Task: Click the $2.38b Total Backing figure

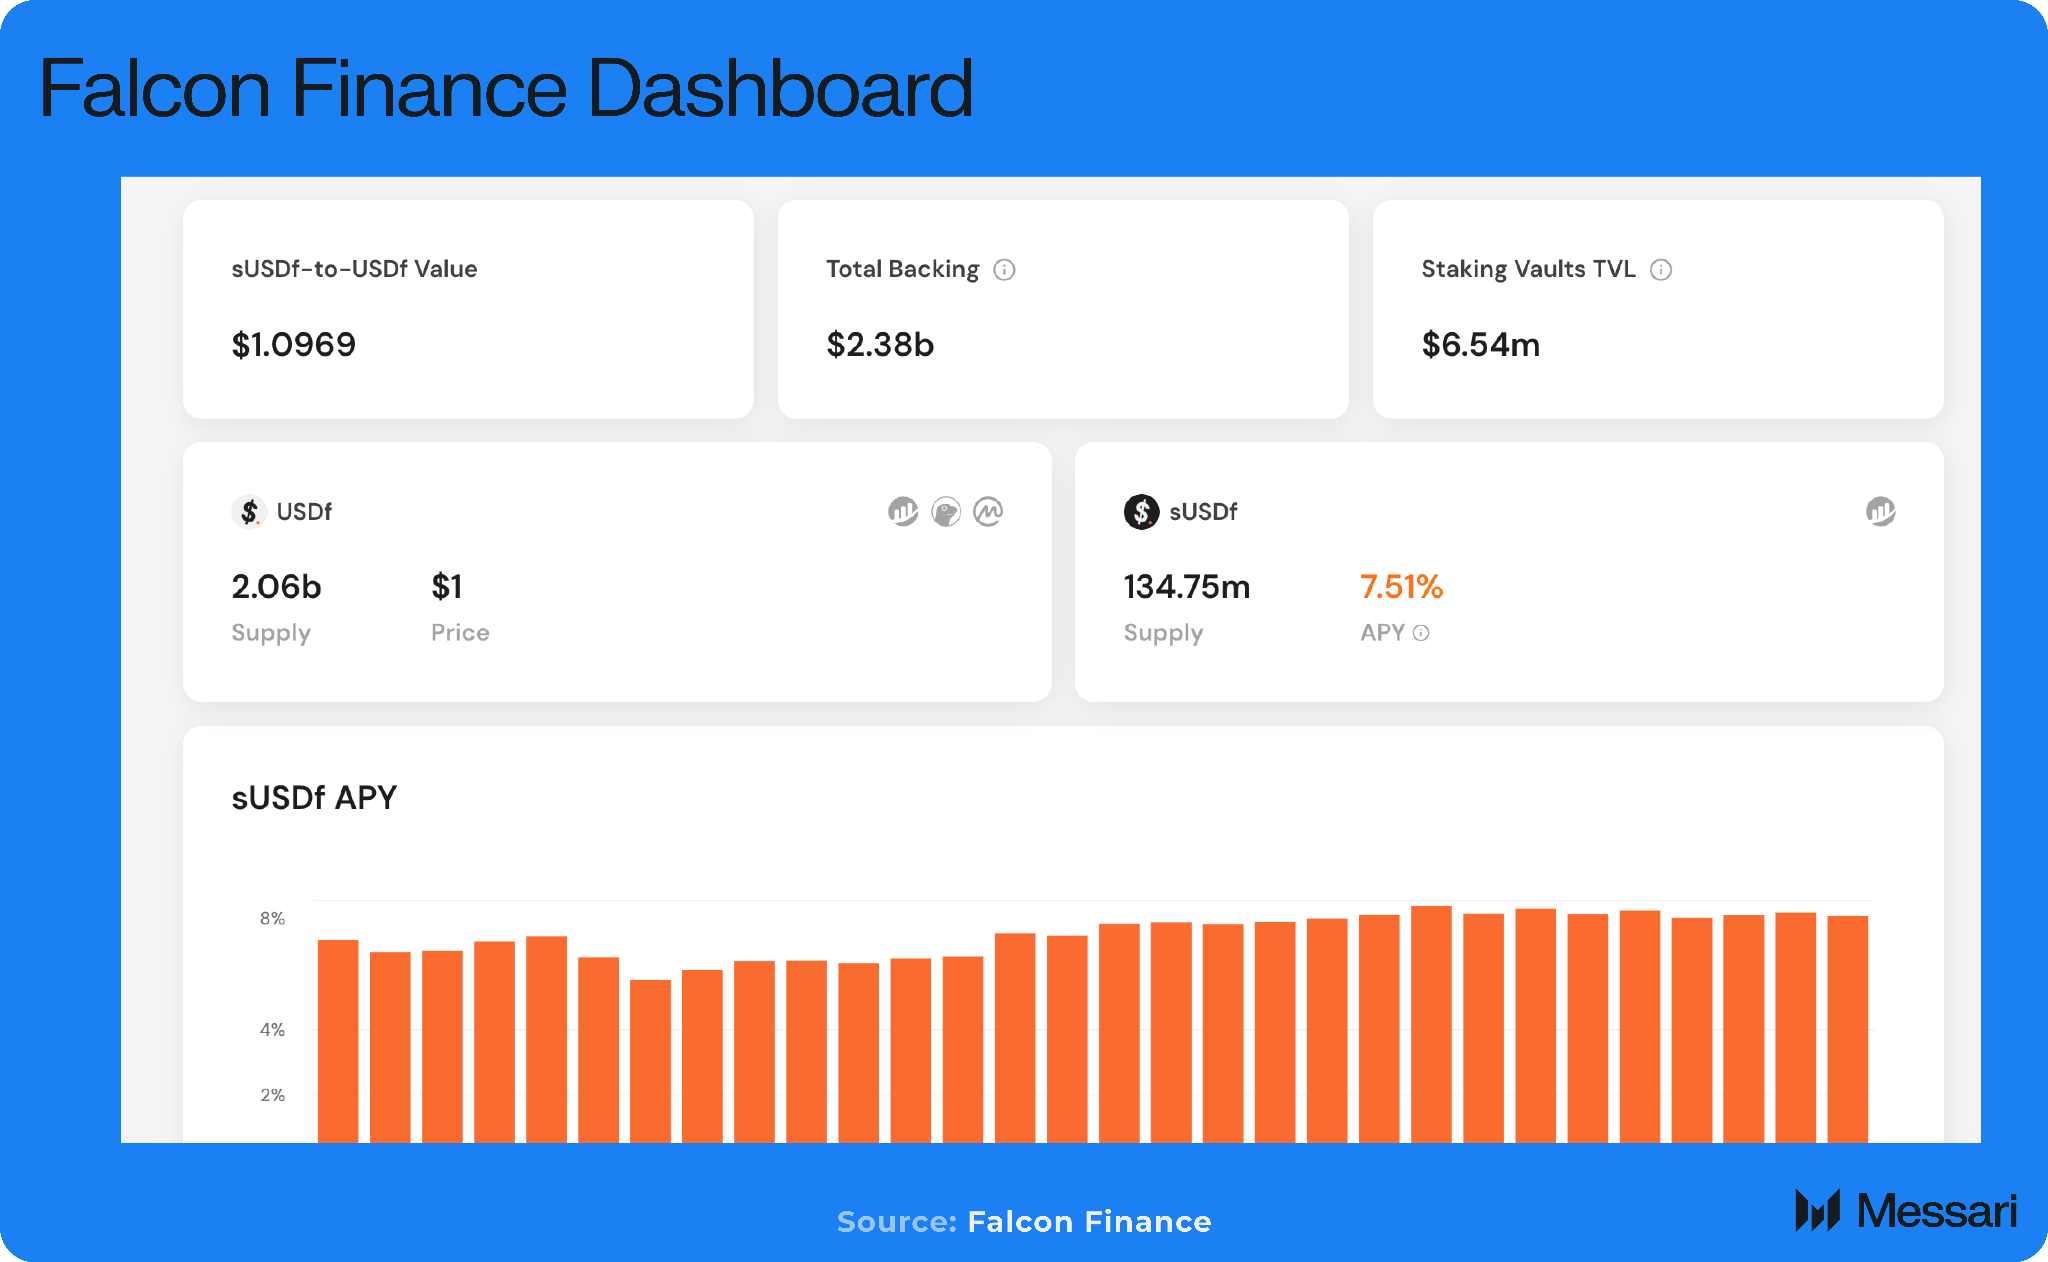Action: pyautogui.click(x=880, y=345)
